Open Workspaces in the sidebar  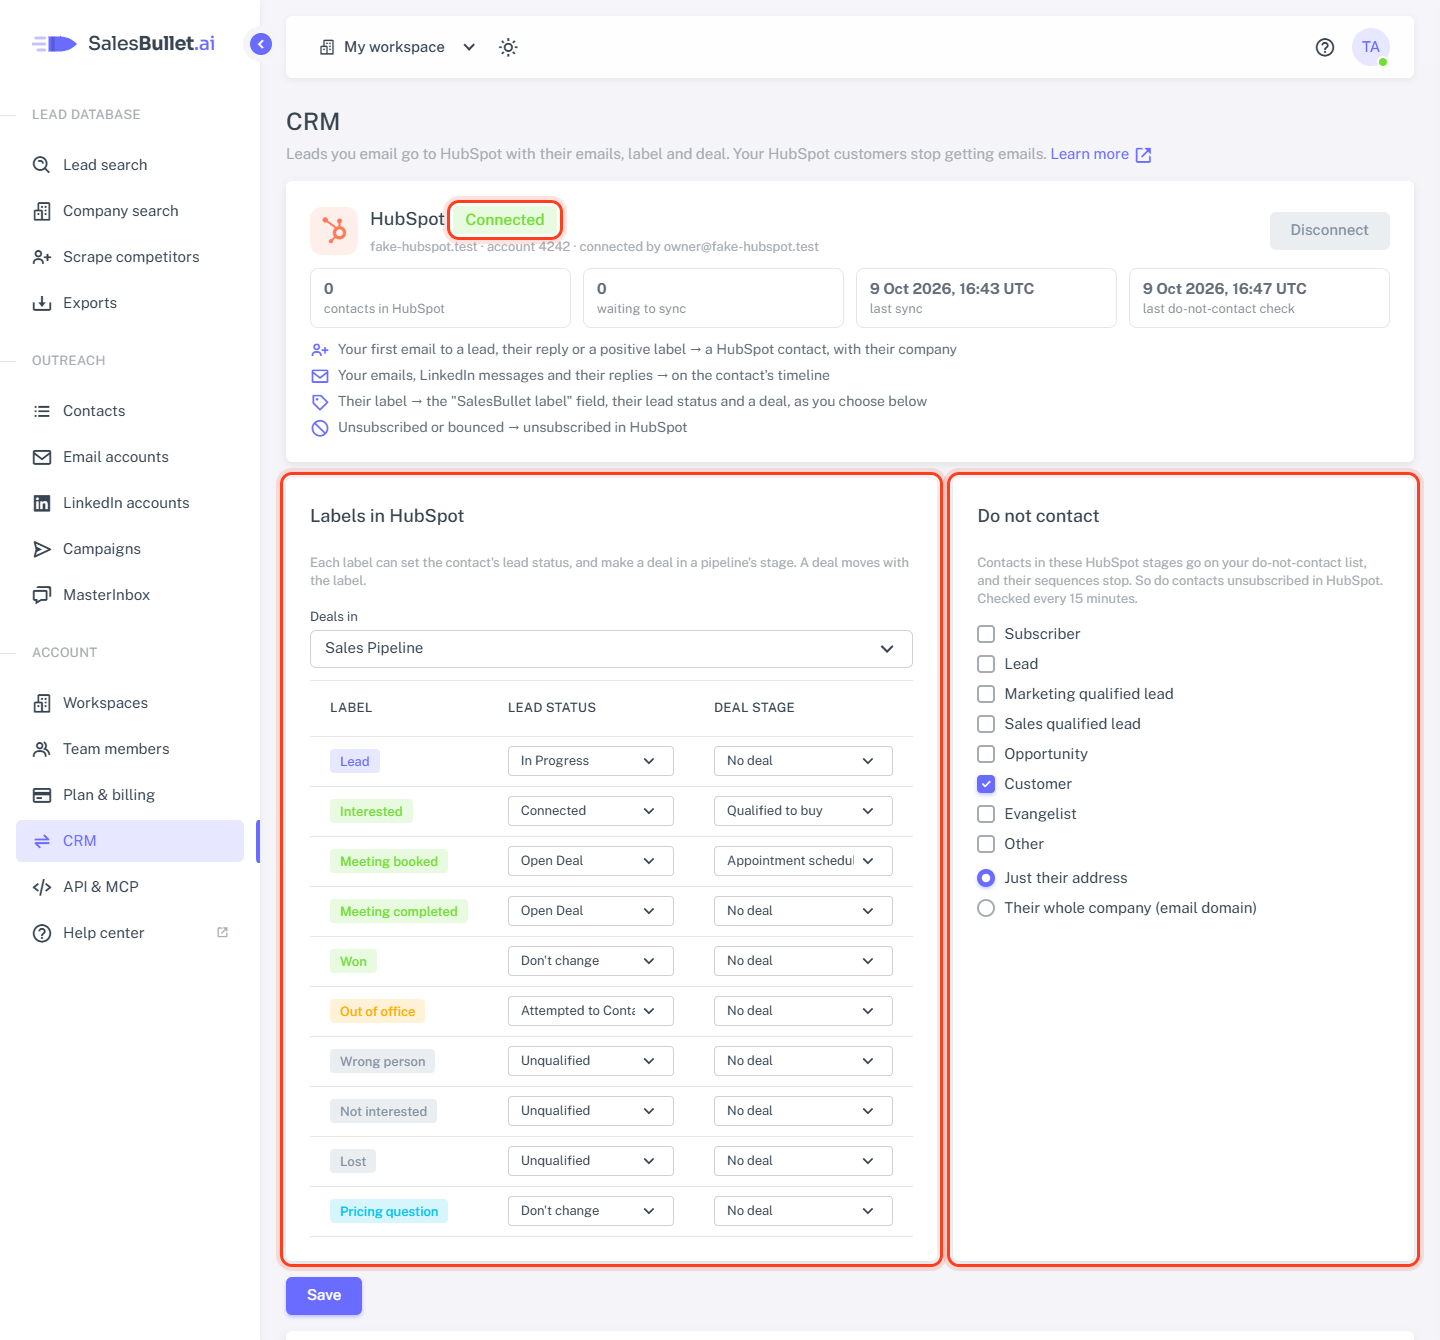point(130,703)
